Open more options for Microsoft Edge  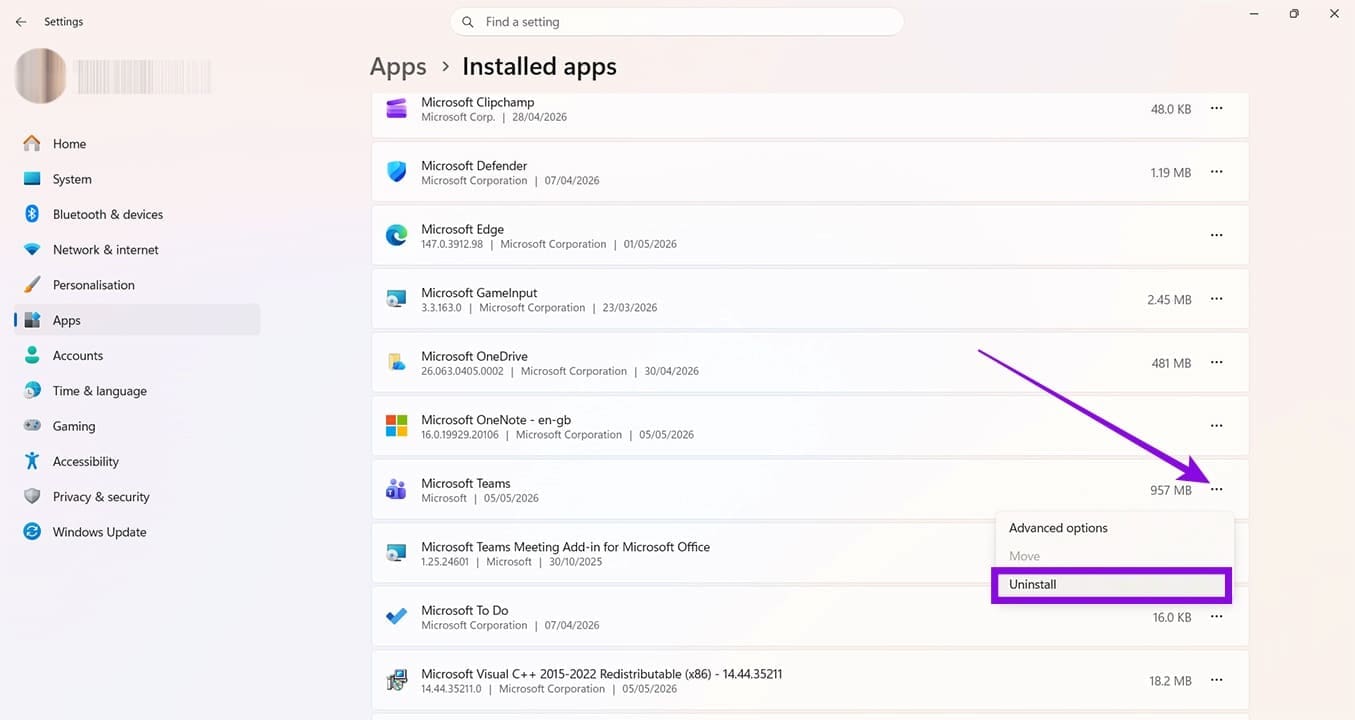pos(1217,235)
